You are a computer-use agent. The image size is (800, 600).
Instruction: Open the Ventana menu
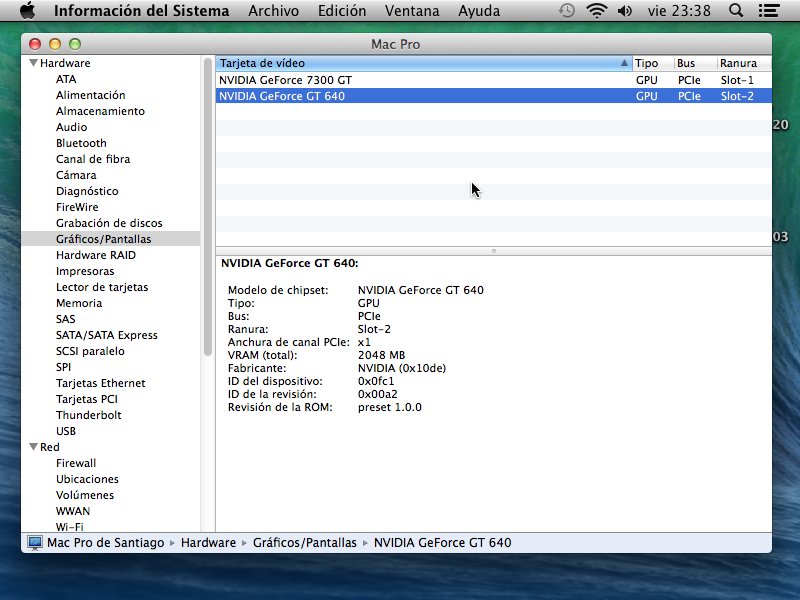(412, 11)
